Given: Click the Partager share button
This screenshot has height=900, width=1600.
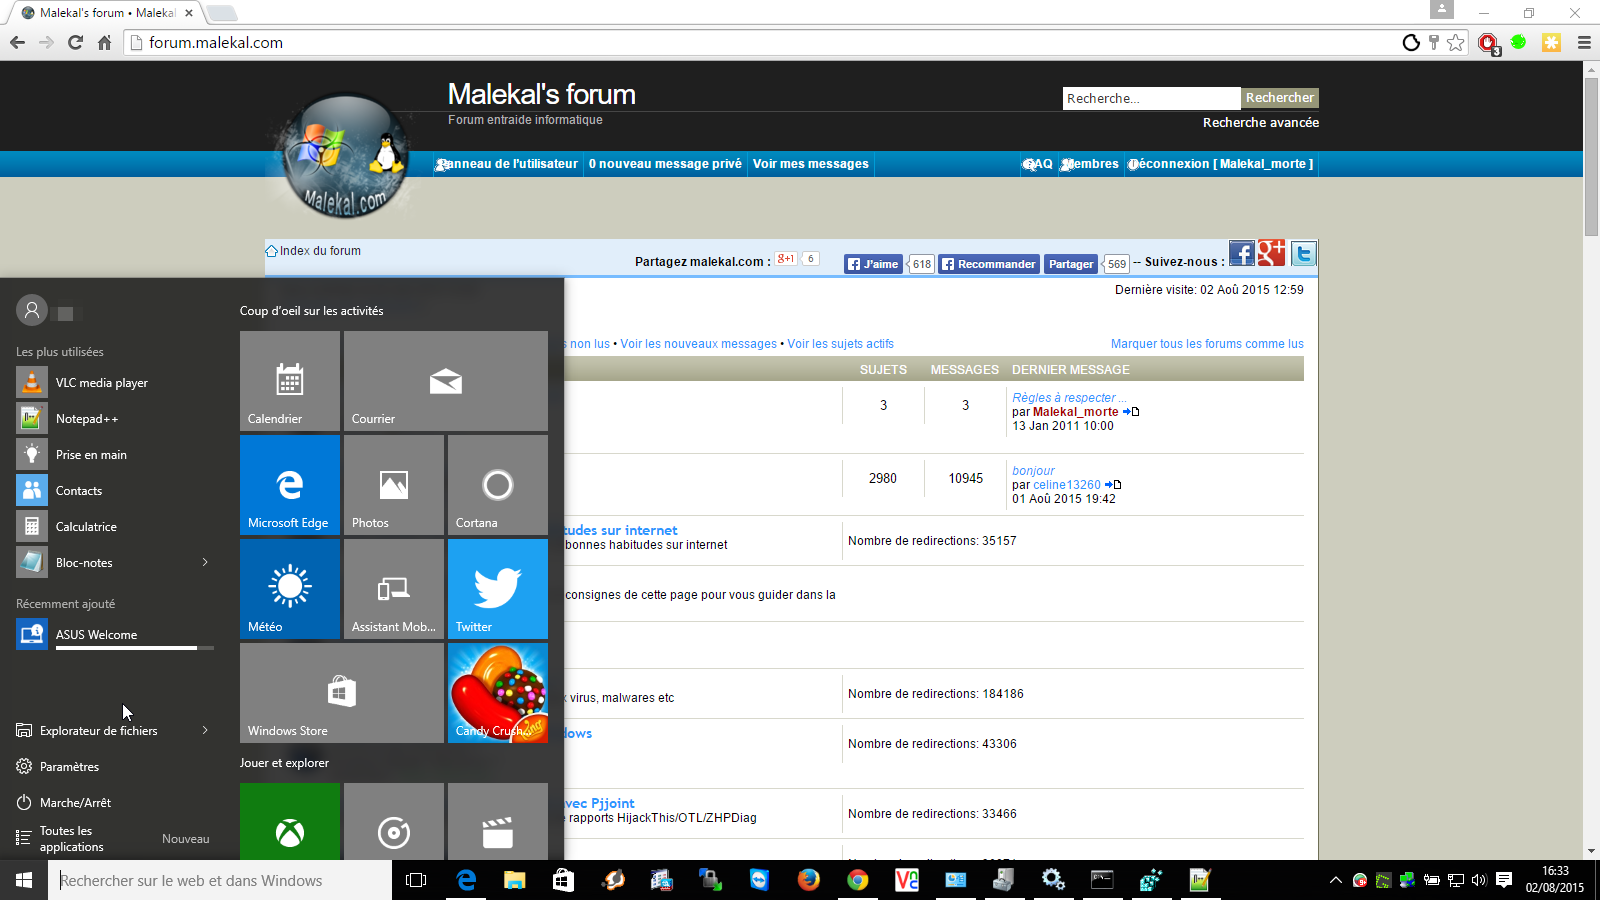Looking at the screenshot, I should (x=1071, y=264).
